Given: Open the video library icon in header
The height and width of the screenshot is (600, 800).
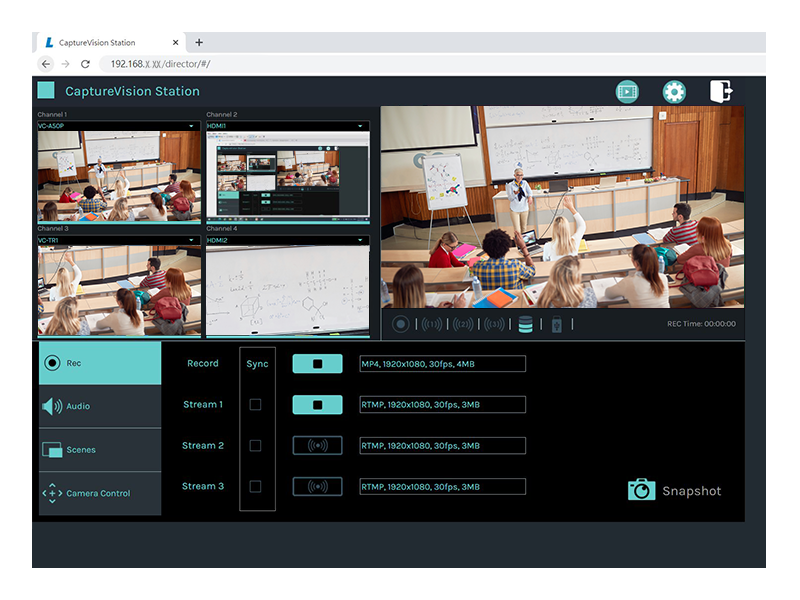Looking at the screenshot, I should click(627, 92).
